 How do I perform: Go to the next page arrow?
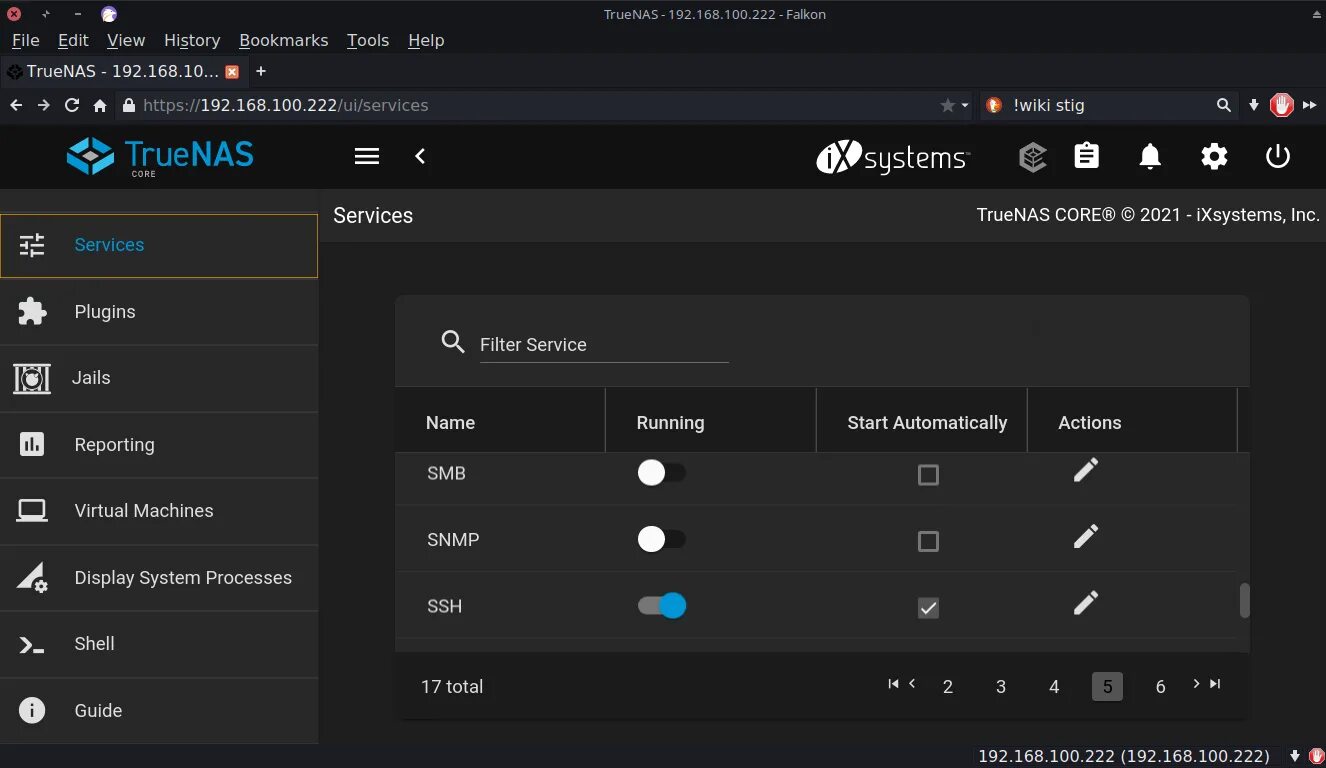[x=1196, y=684]
